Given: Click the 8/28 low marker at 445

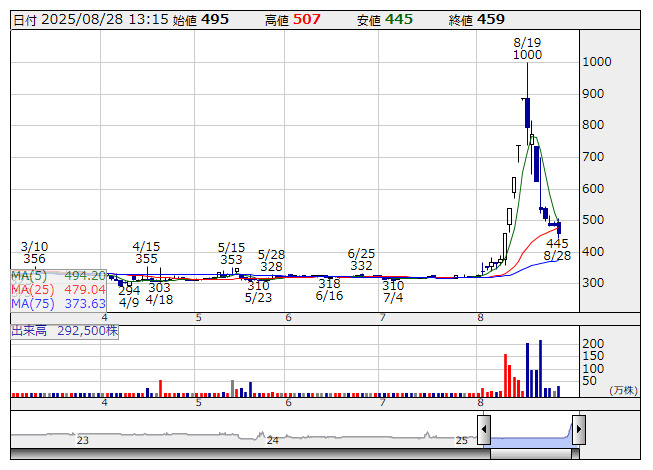Looking at the screenshot, I should [557, 250].
